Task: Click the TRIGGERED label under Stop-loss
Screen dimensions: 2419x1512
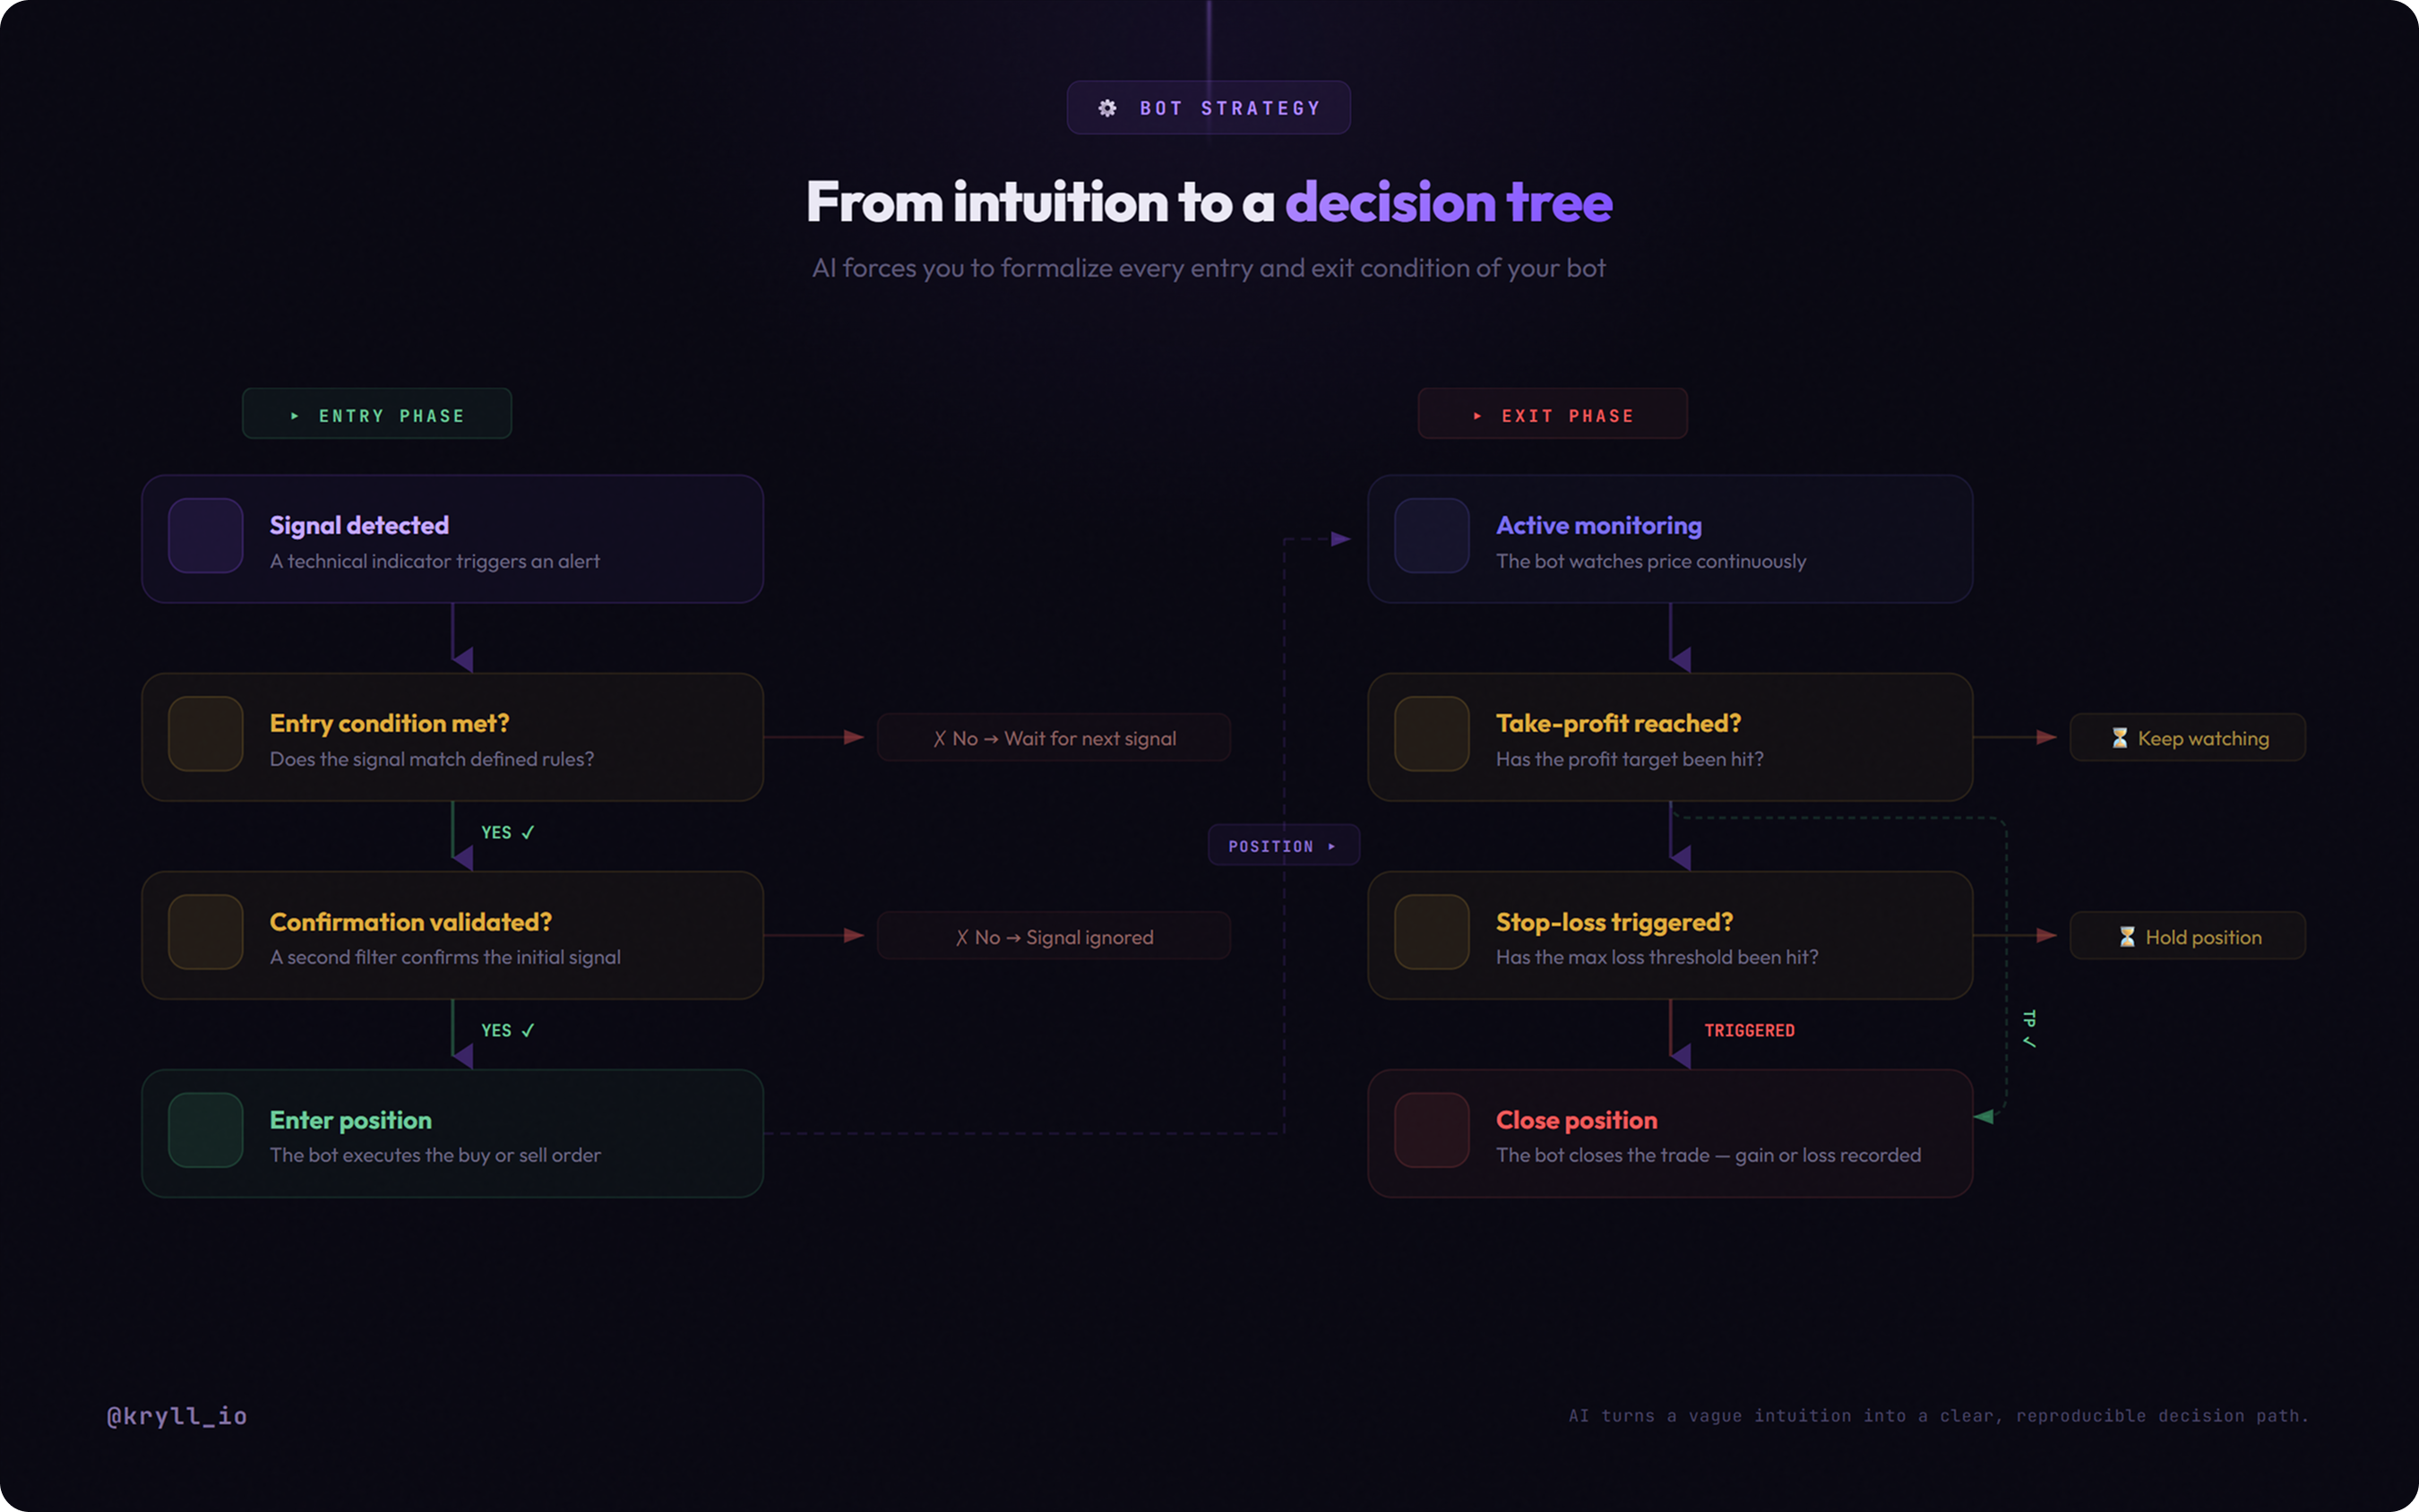Action: [1749, 1030]
